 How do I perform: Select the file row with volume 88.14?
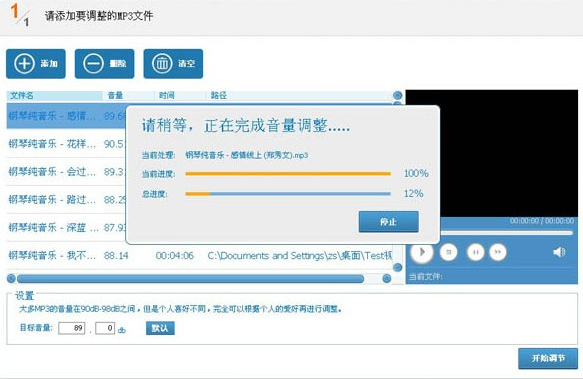[x=199, y=256]
